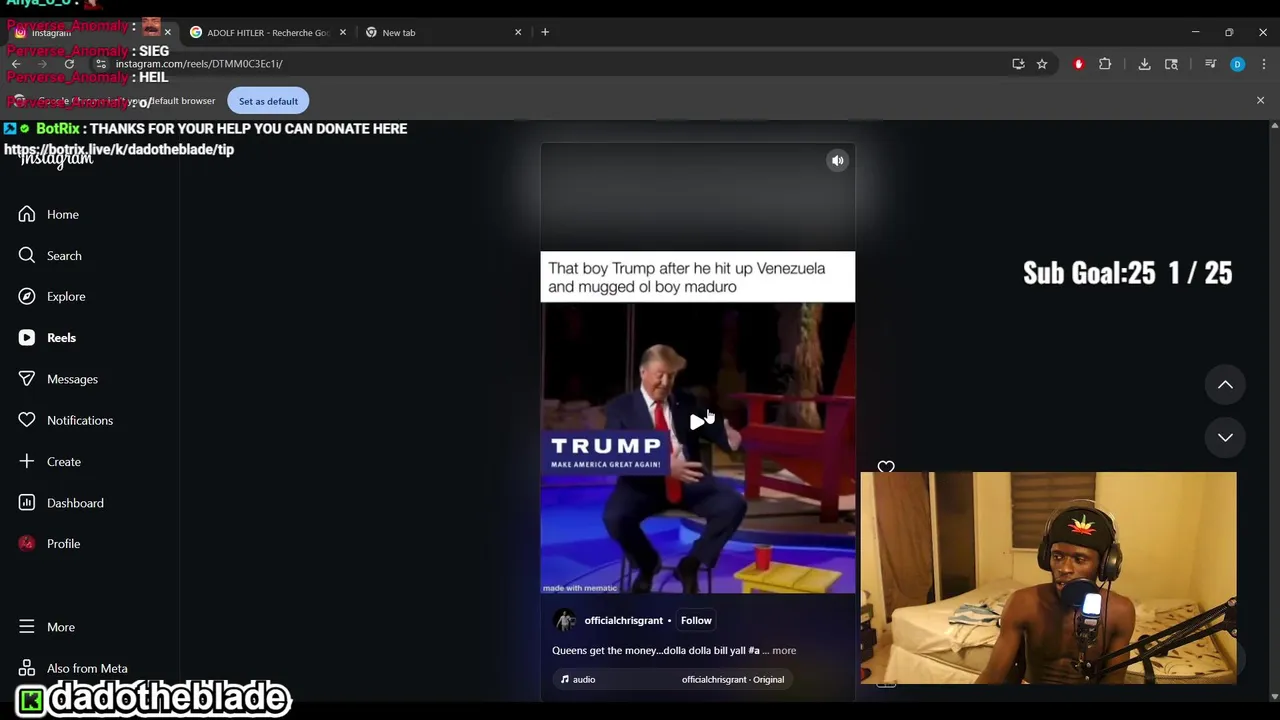Open Chrome profile D avatar
Screen dimensions: 1280x720
coord(1237,64)
